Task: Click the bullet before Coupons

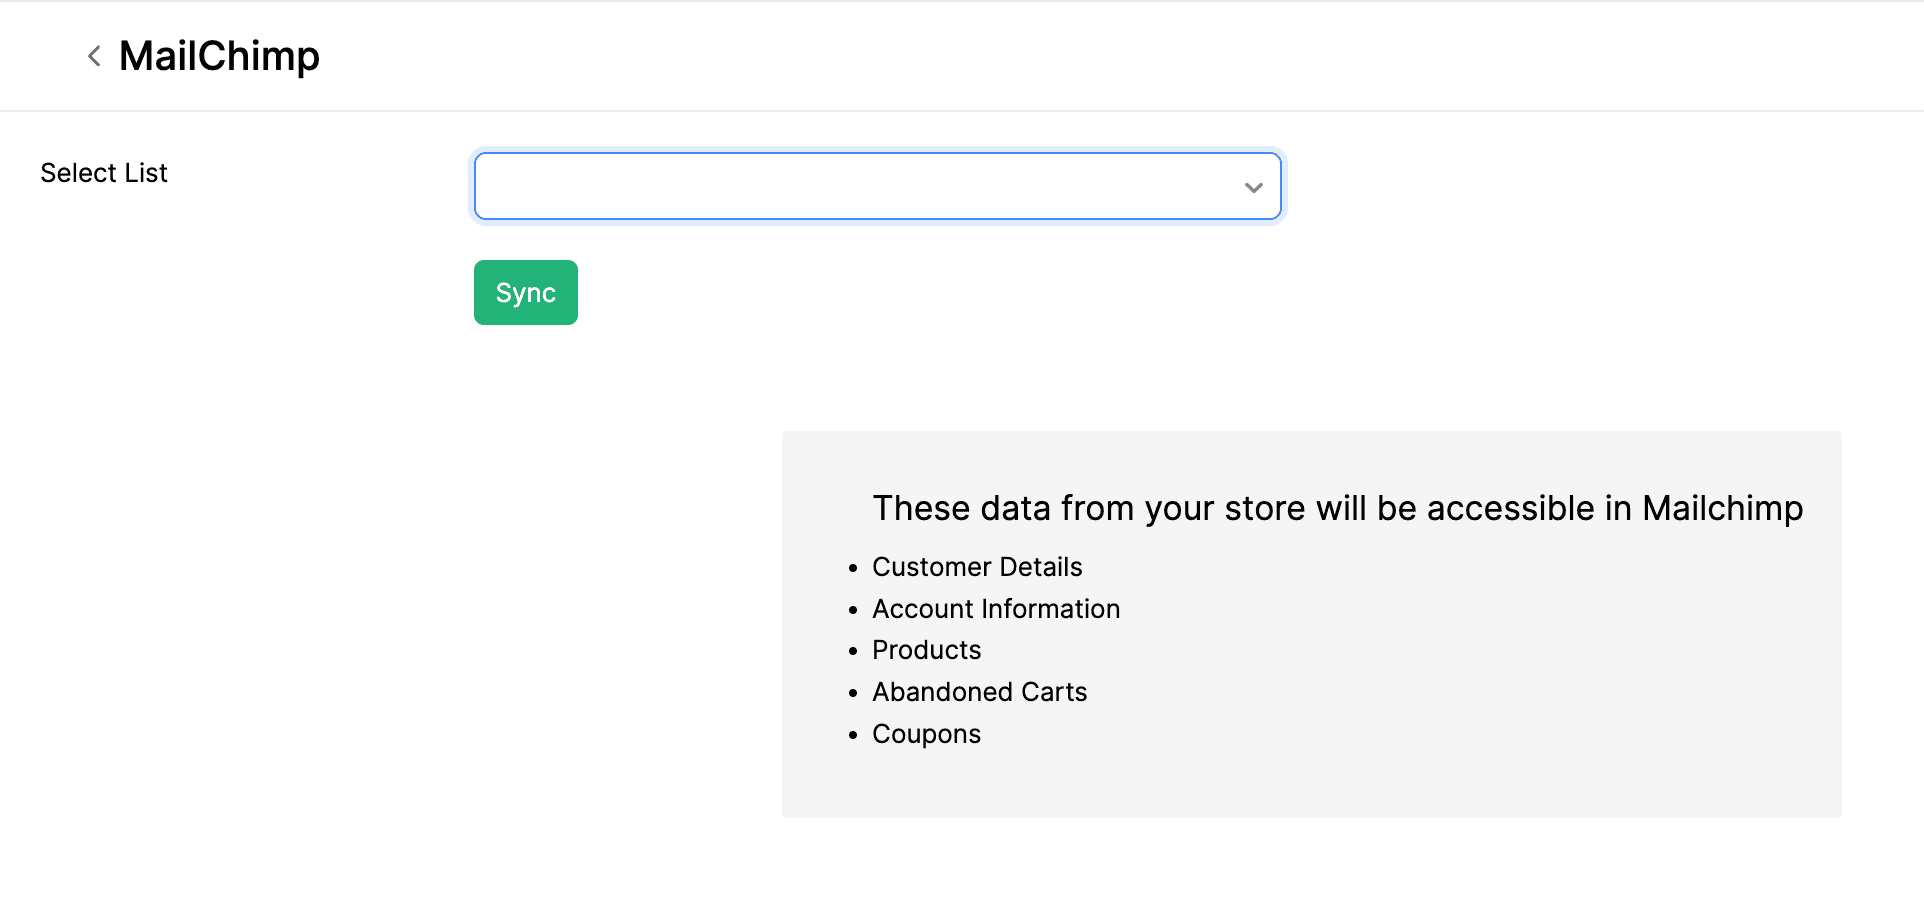Action: [853, 735]
